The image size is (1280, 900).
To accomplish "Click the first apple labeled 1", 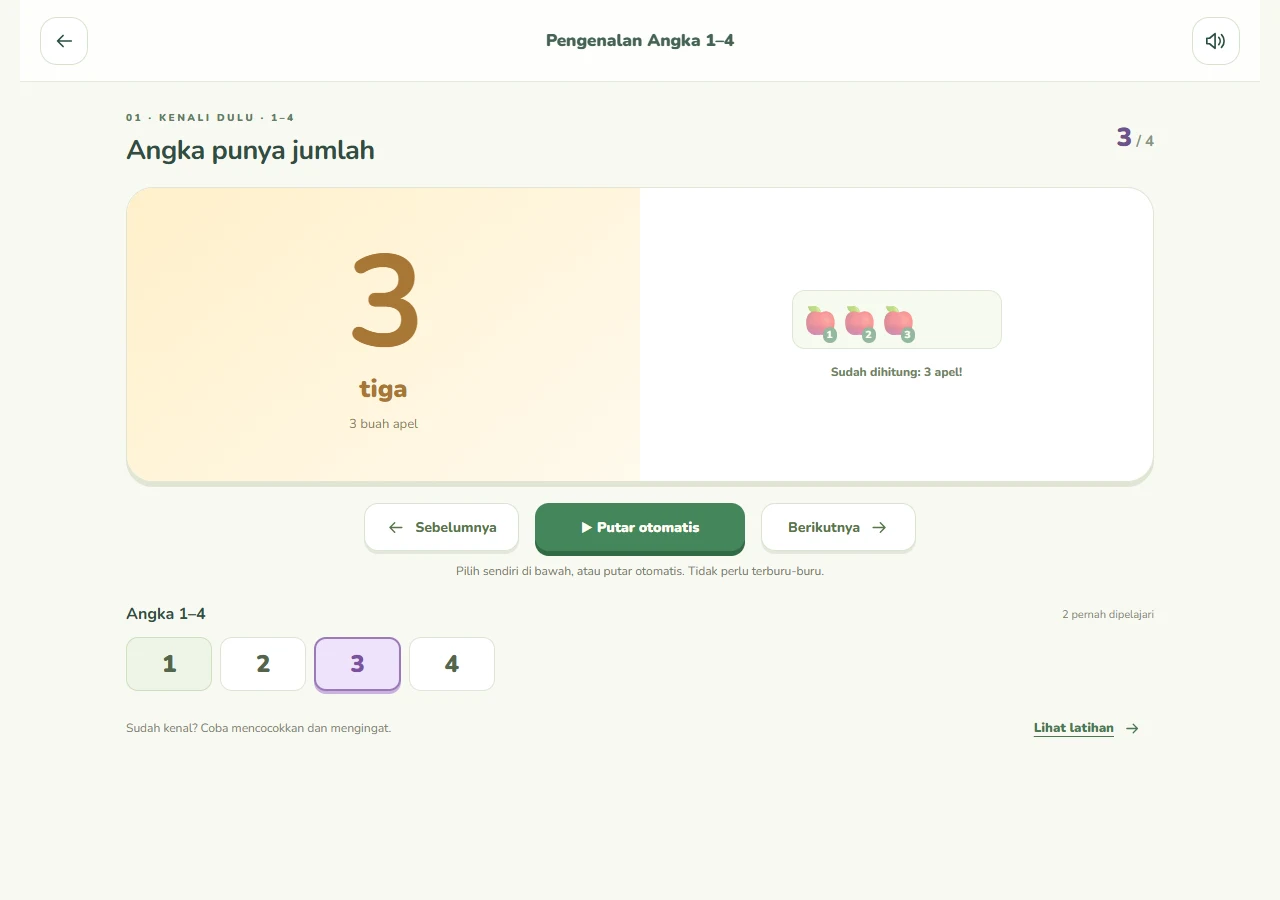I will (x=821, y=322).
